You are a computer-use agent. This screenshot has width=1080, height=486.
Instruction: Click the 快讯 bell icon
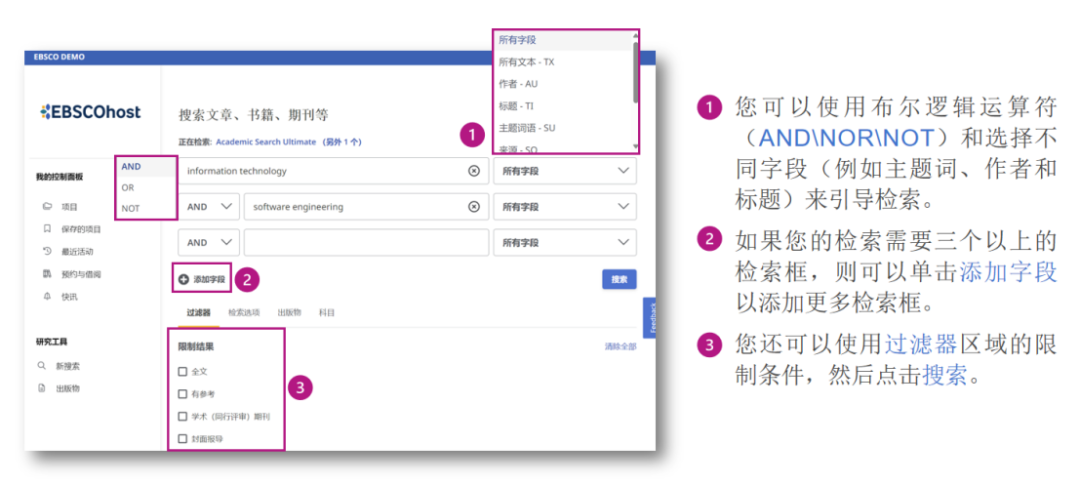pyautogui.click(x=48, y=297)
